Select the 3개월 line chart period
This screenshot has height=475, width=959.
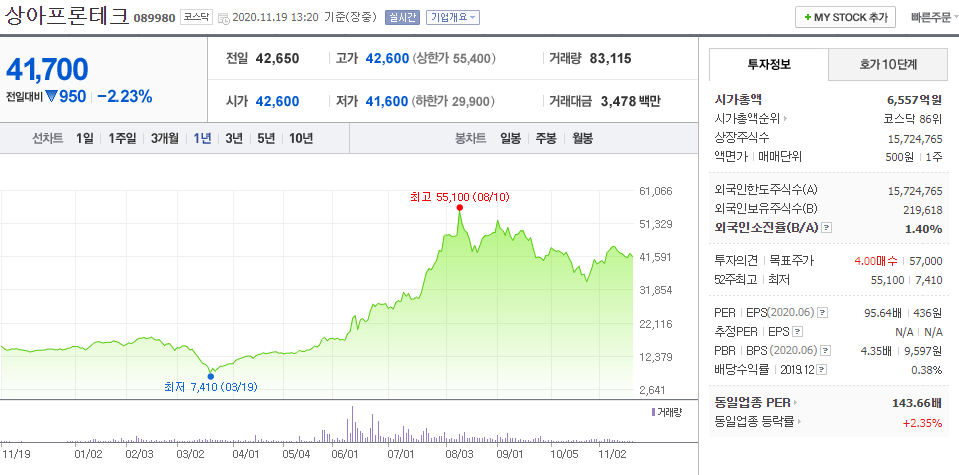165,138
